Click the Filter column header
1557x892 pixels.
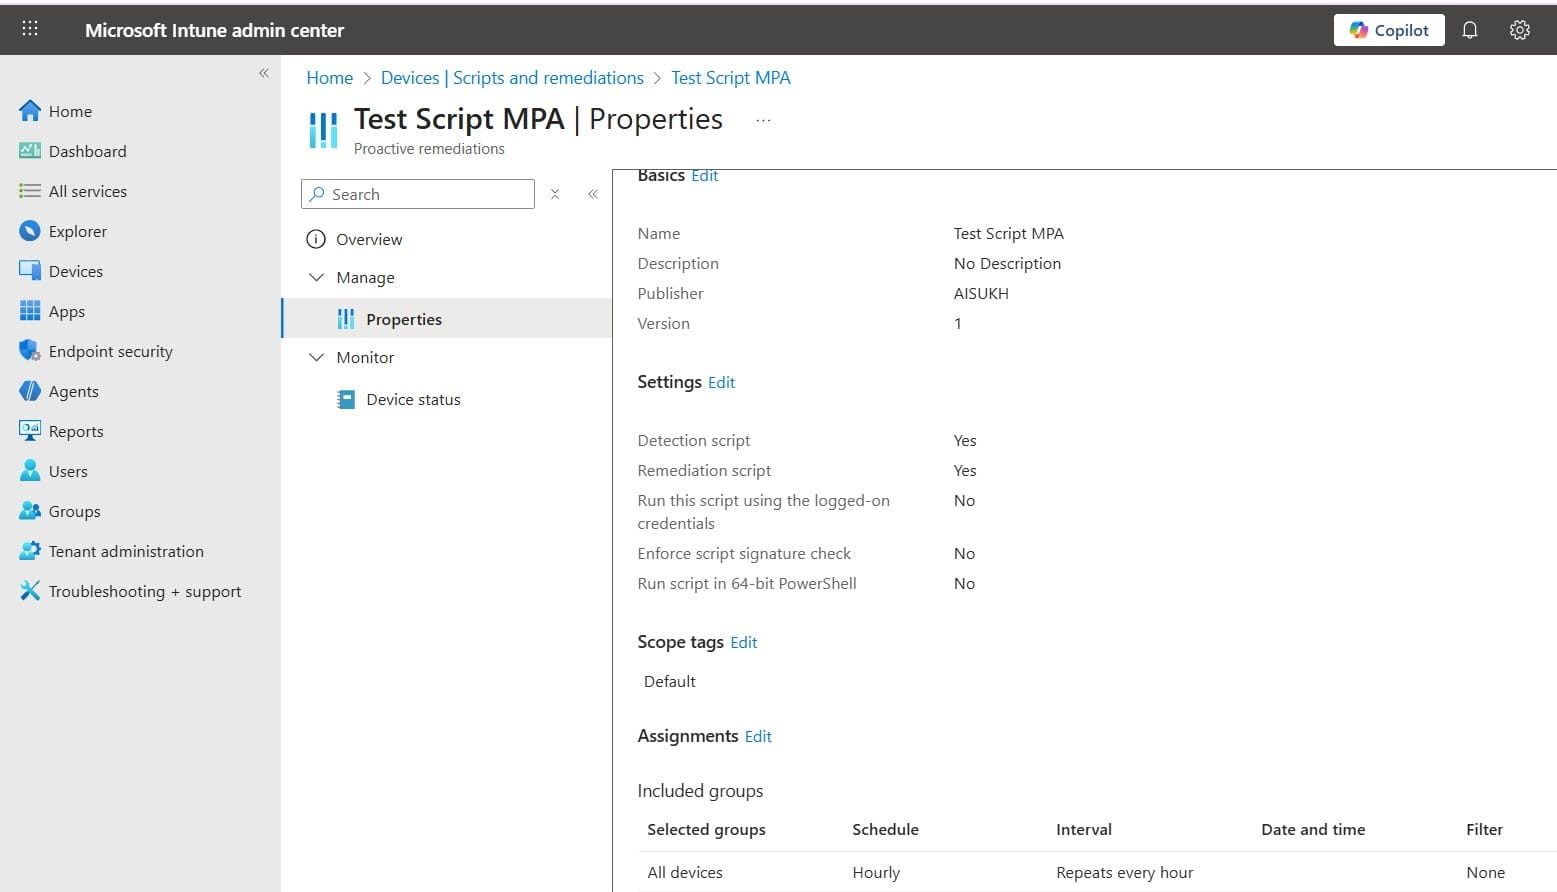1485,829
